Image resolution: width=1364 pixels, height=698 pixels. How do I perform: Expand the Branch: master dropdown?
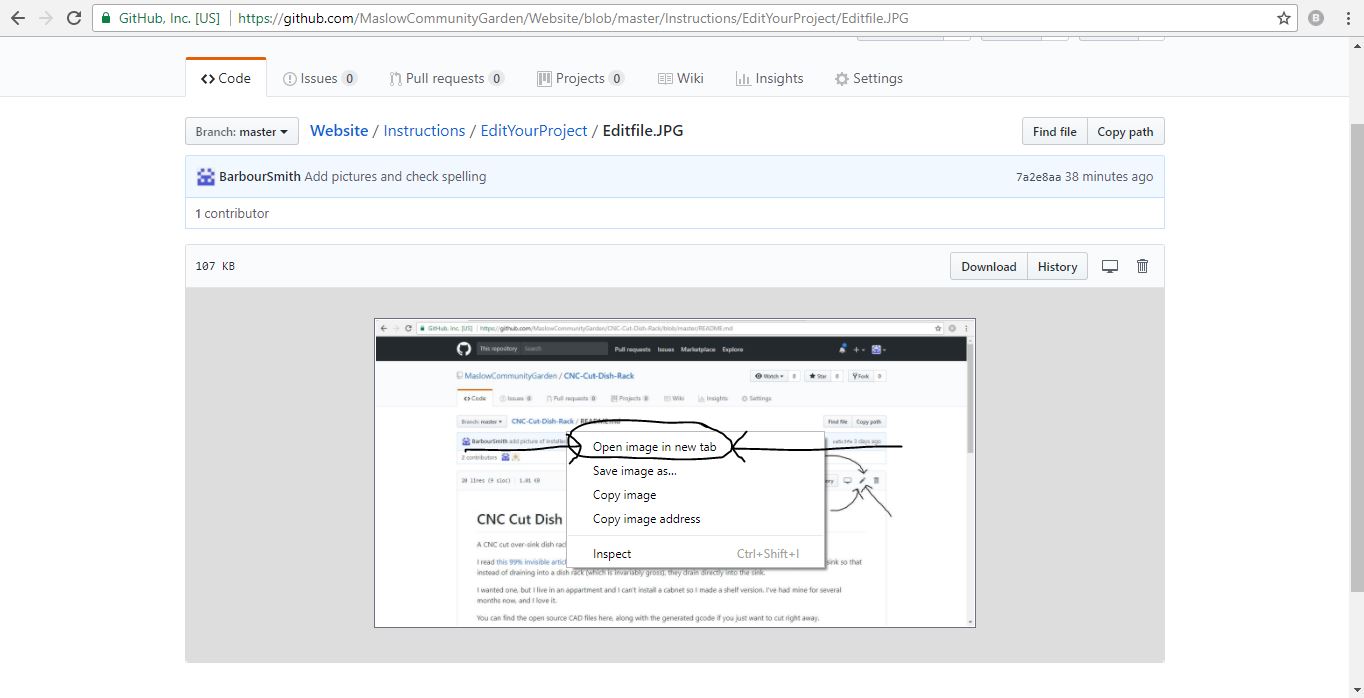[241, 131]
